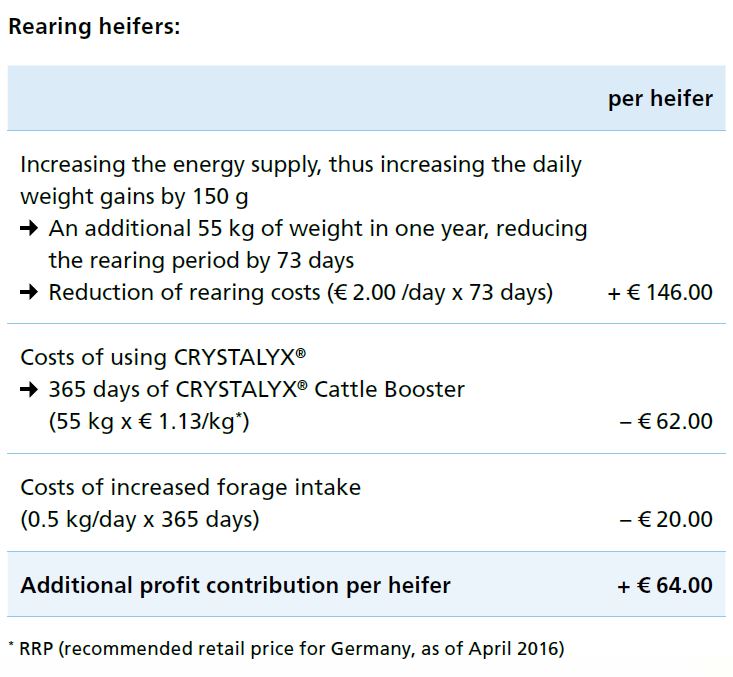Click the 'Cattle Booster' product name
733x677 pixels.
pos(389,389)
